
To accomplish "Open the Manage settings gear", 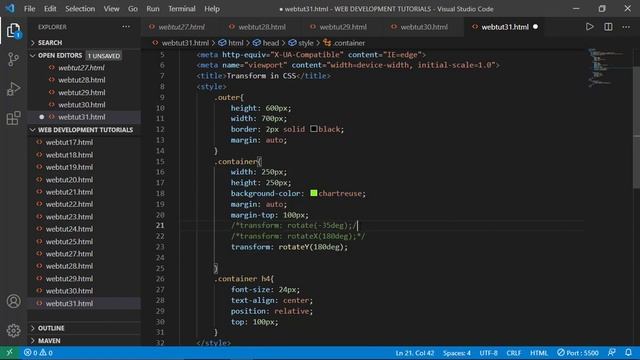I will tap(13, 330).
